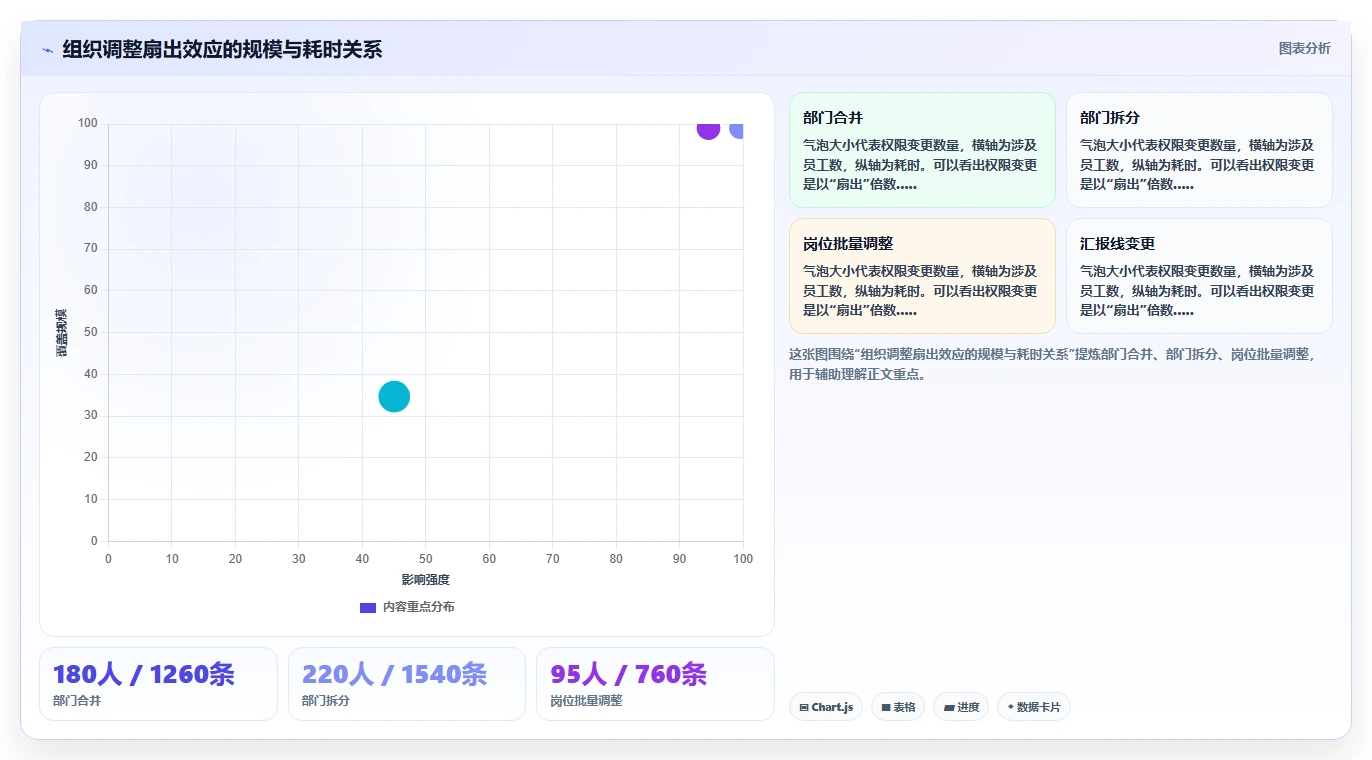Click the 部门拆分 caption under 220人
This screenshot has height=760, width=1372.
click(326, 701)
